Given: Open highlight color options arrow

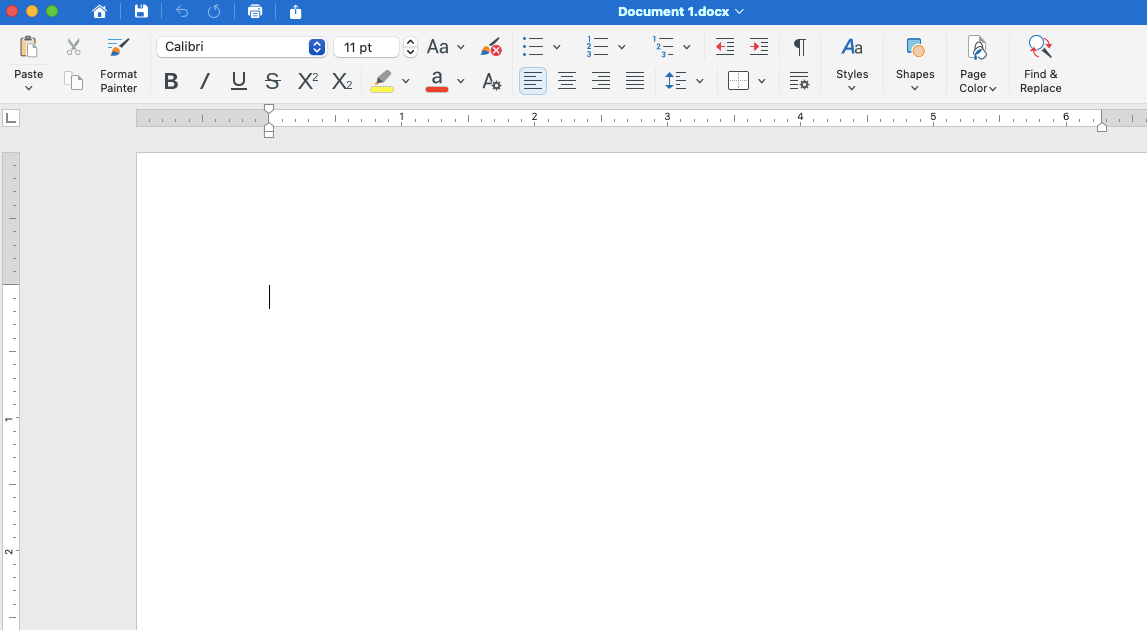Looking at the screenshot, I should (x=406, y=81).
